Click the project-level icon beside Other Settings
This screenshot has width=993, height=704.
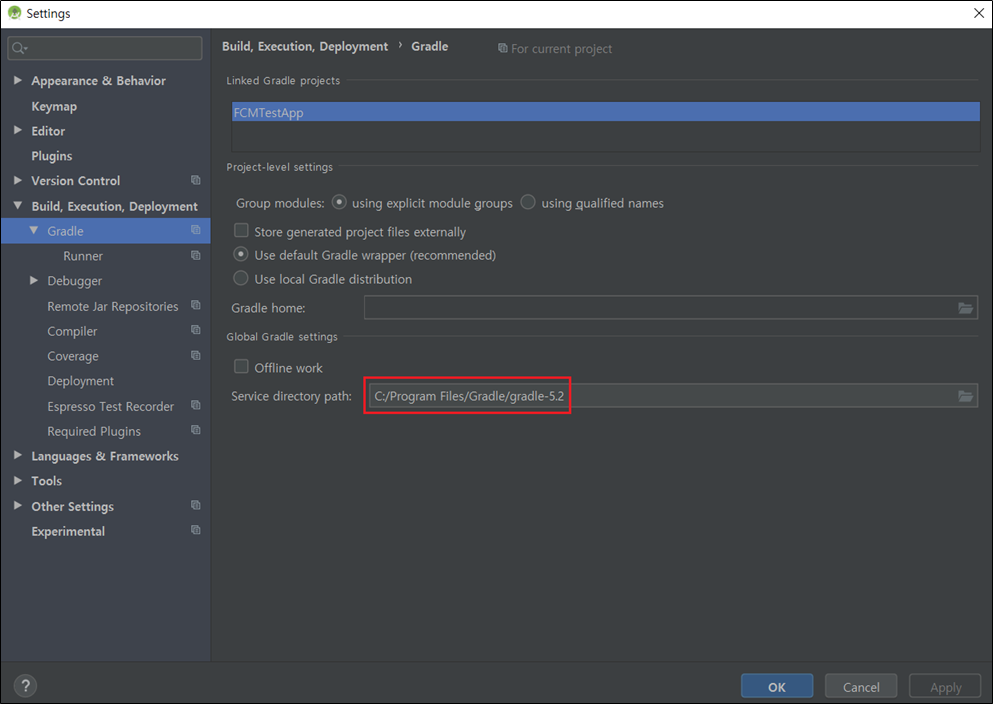tap(196, 505)
